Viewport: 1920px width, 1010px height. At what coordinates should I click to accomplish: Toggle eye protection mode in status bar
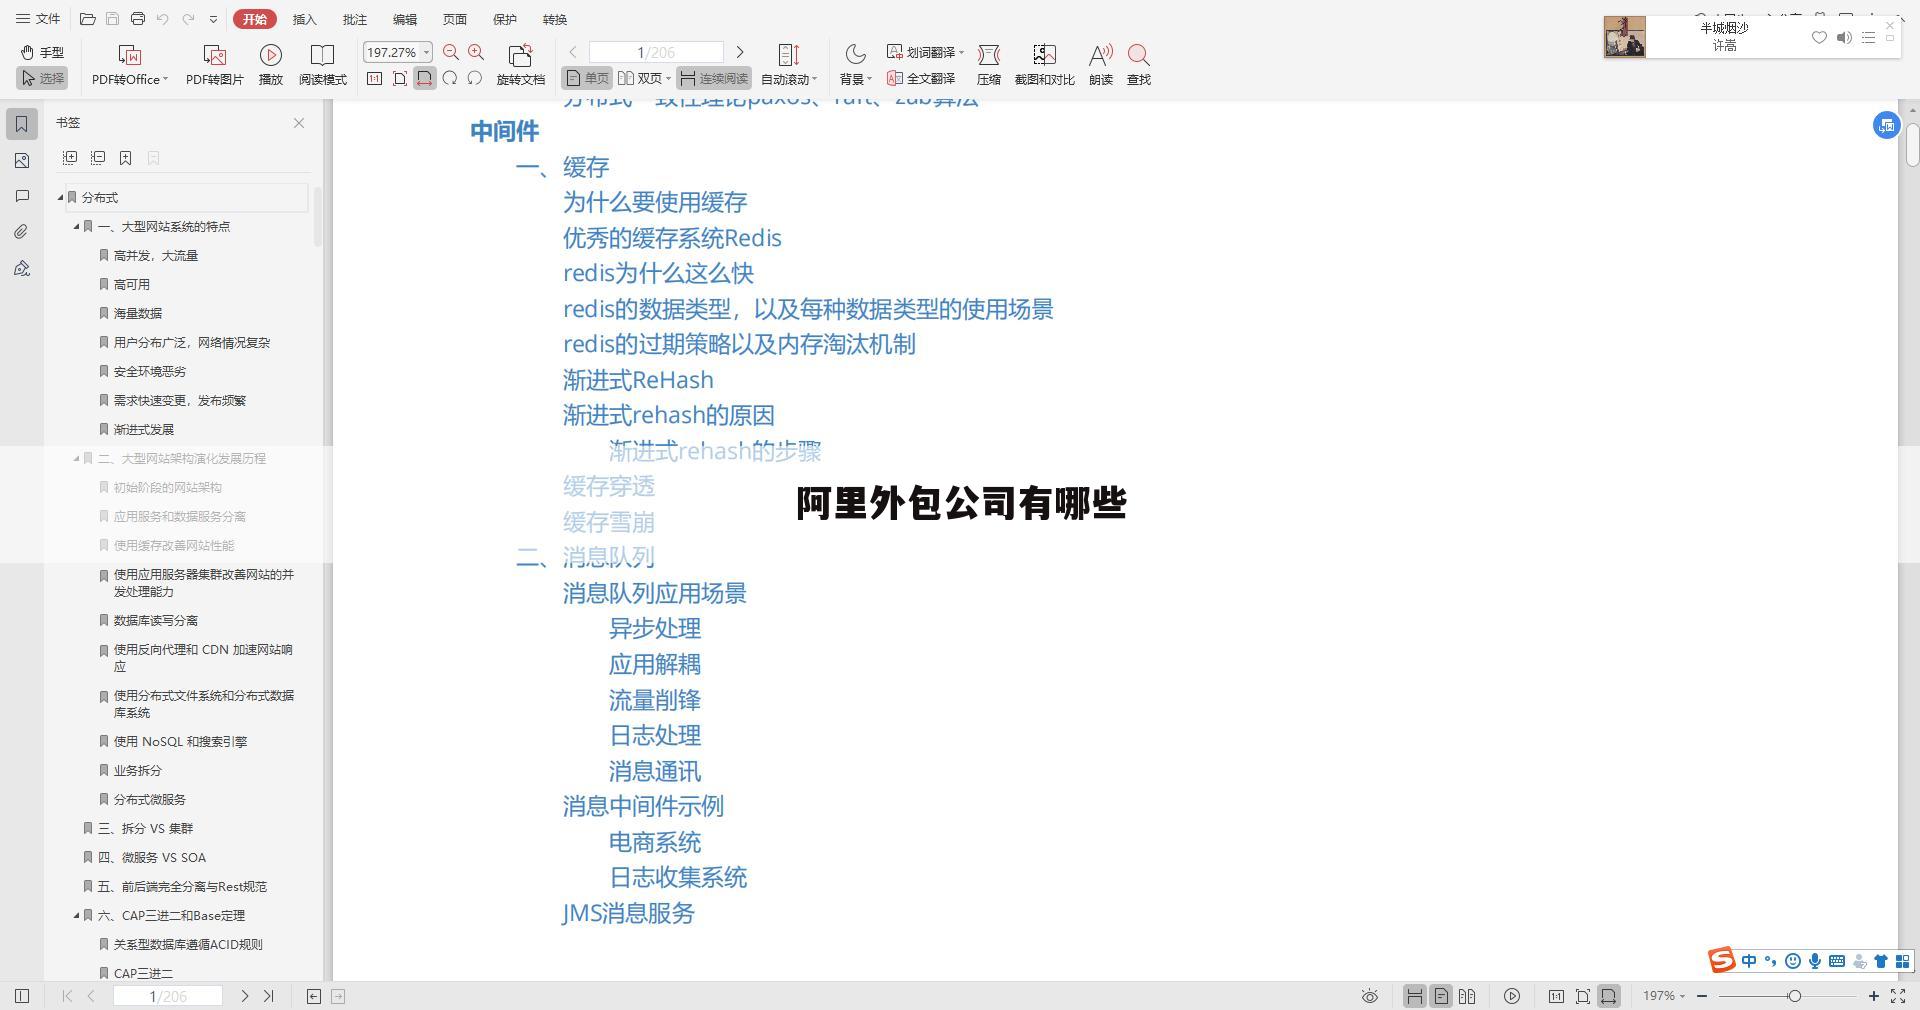click(1370, 996)
